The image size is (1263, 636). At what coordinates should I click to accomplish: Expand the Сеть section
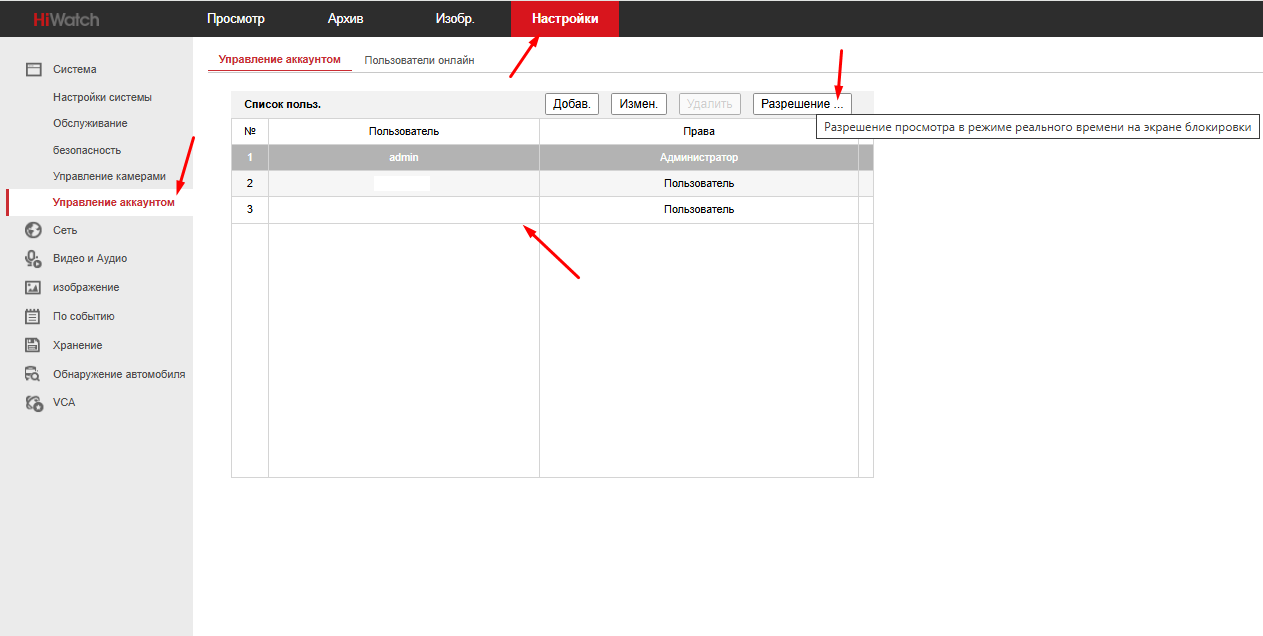tap(65, 230)
